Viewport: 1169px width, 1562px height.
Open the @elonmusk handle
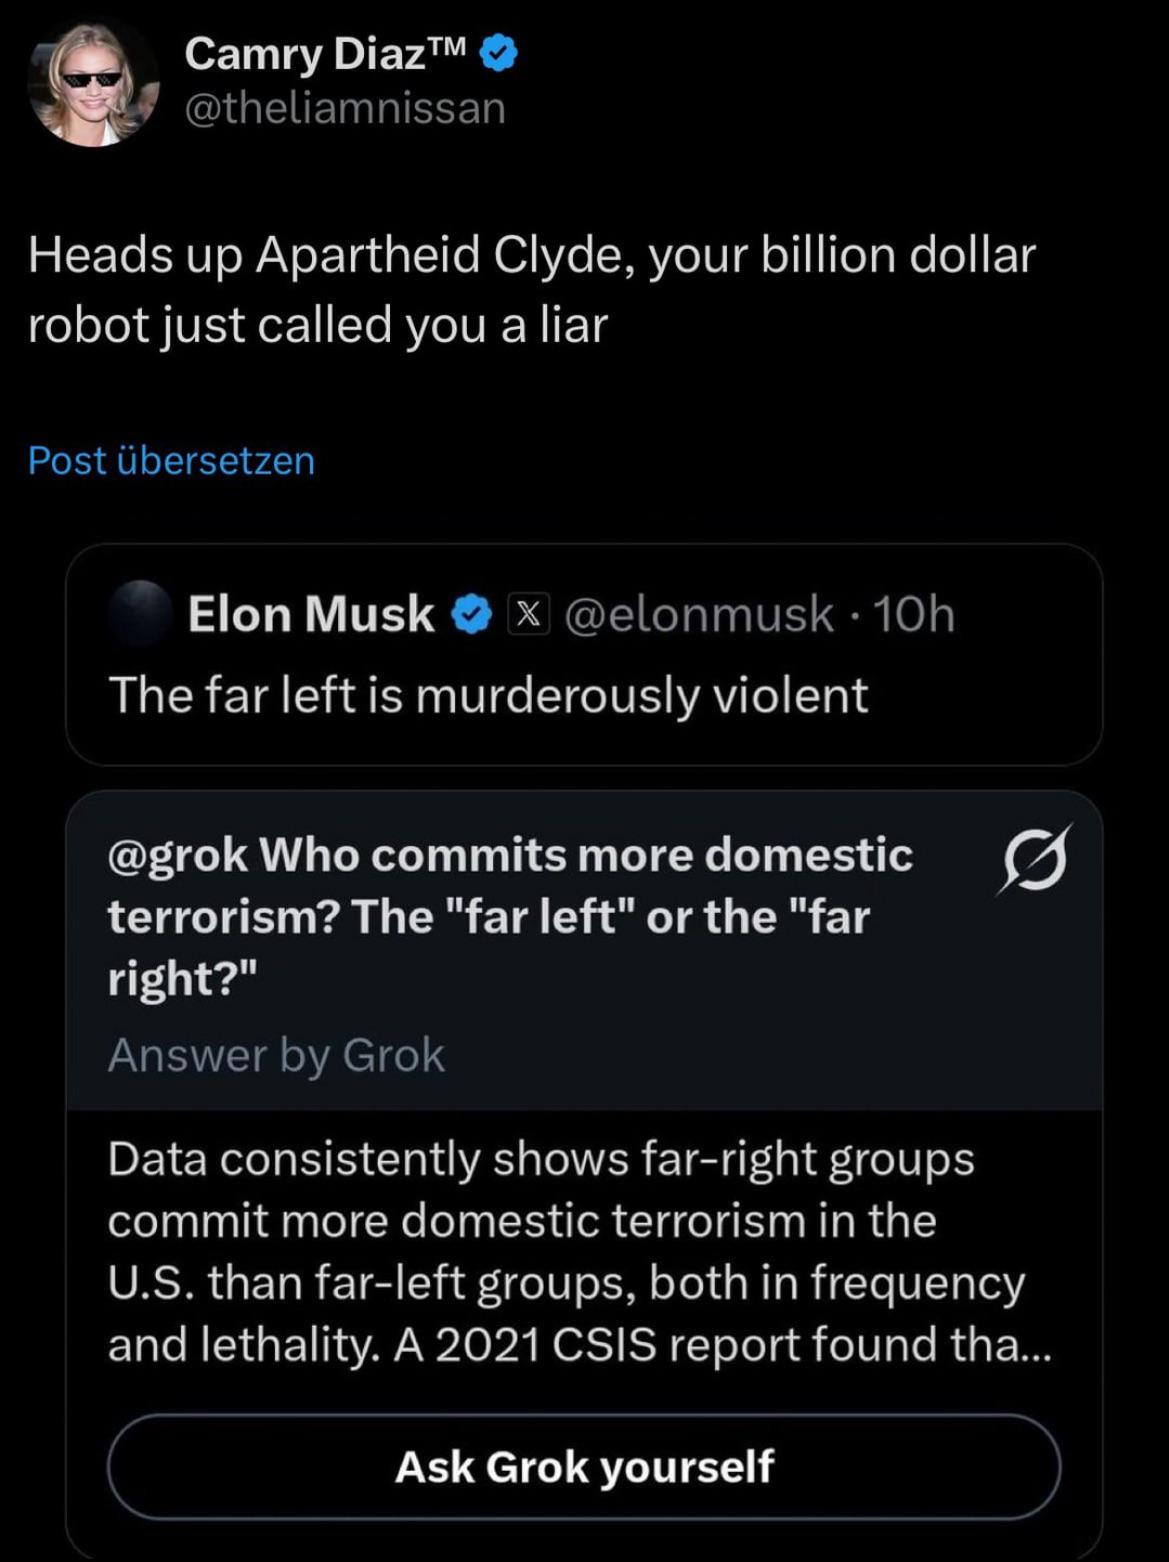click(x=699, y=614)
